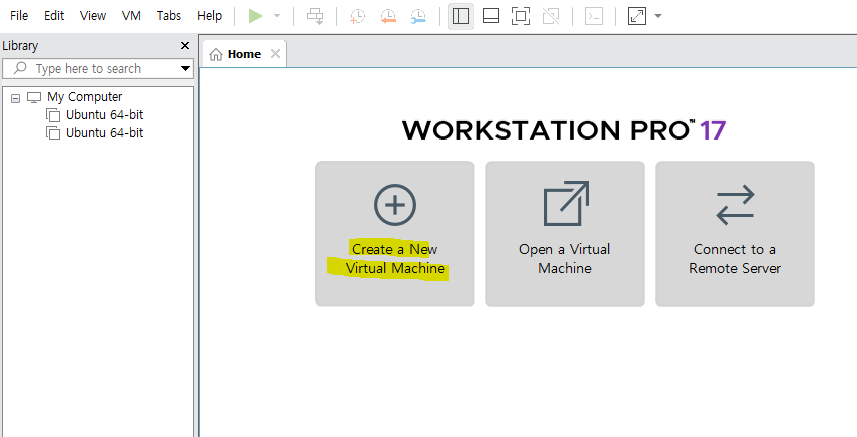
Task: Close the Home tab
Action: [x=275, y=54]
